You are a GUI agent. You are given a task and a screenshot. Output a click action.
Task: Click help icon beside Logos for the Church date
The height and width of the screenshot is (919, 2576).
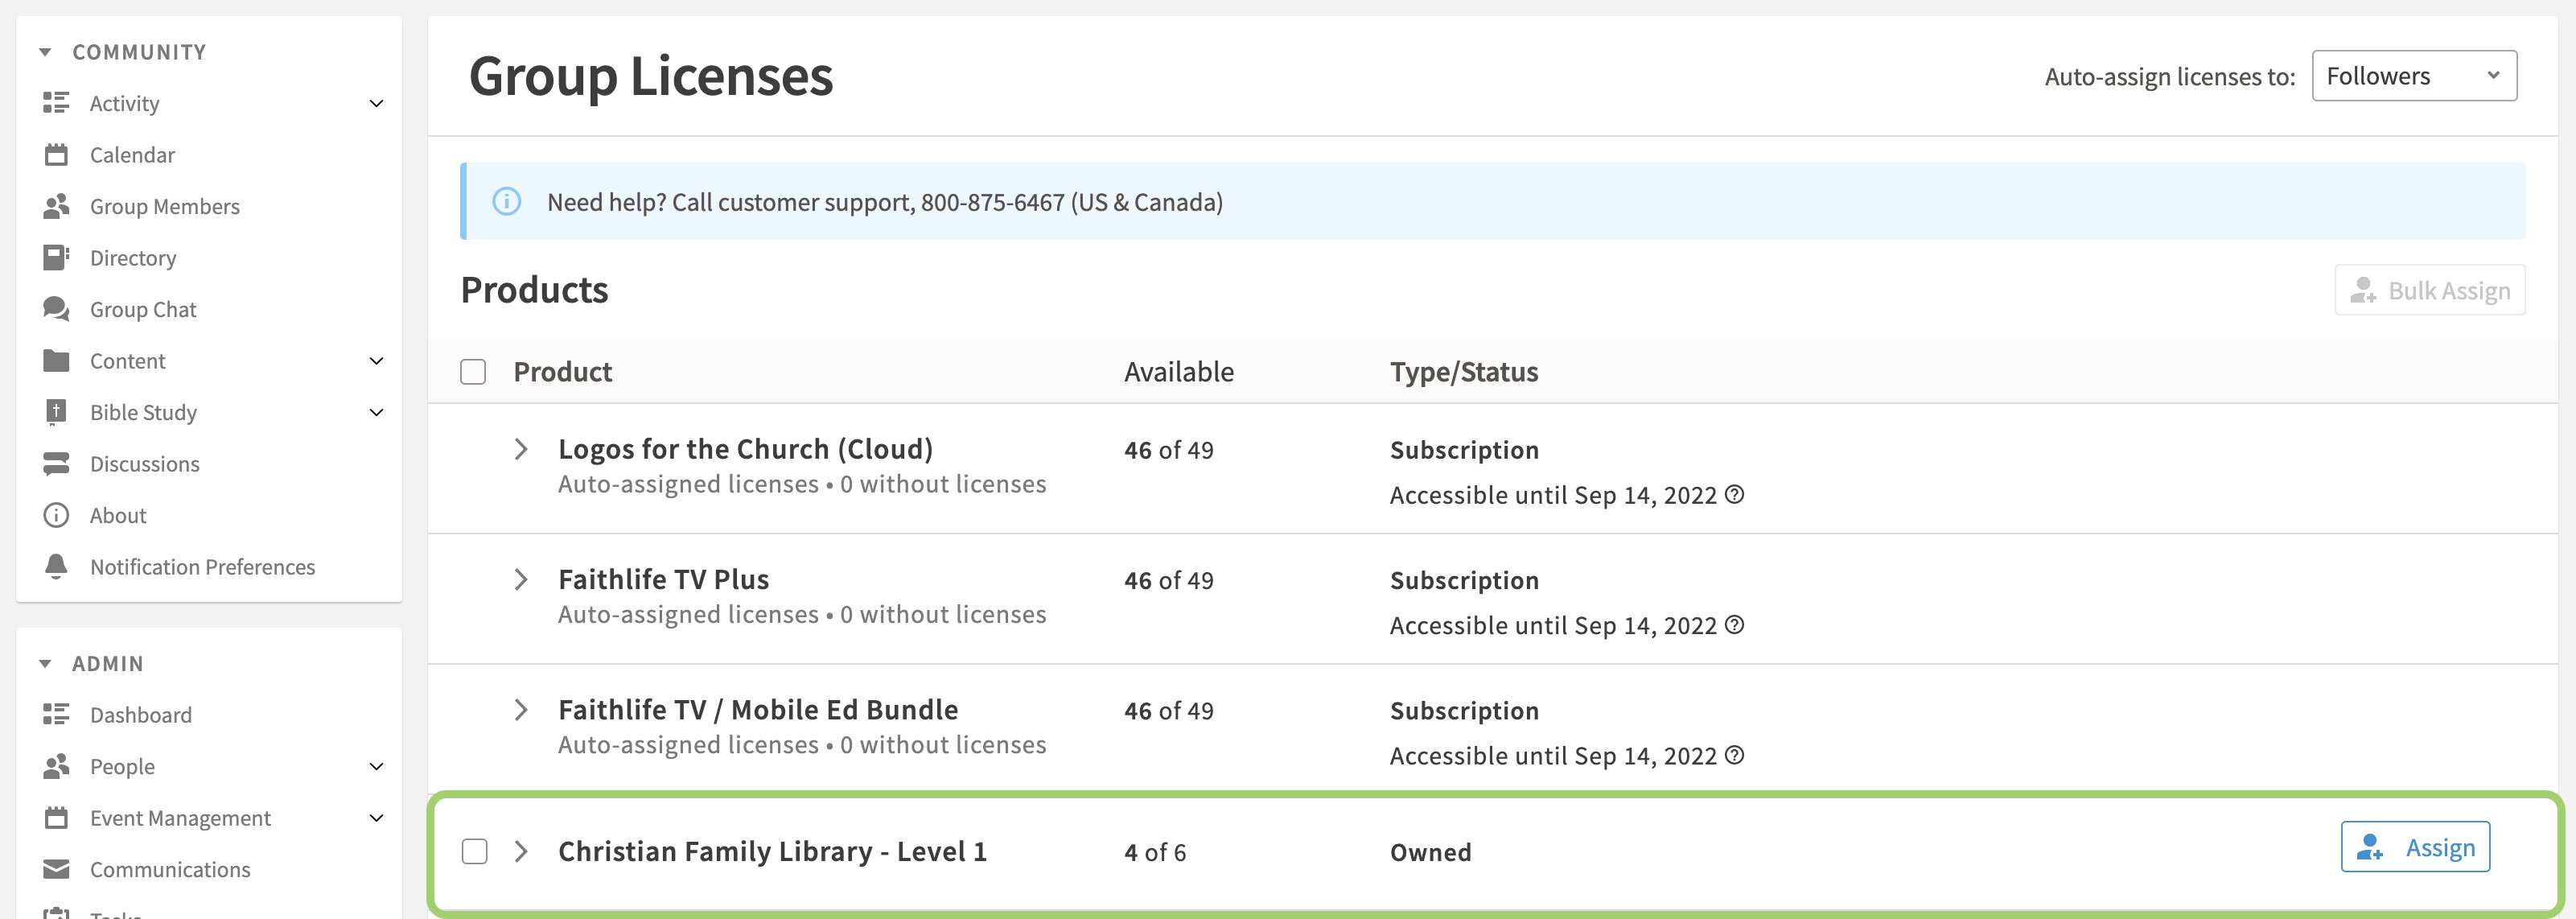coord(1735,494)
